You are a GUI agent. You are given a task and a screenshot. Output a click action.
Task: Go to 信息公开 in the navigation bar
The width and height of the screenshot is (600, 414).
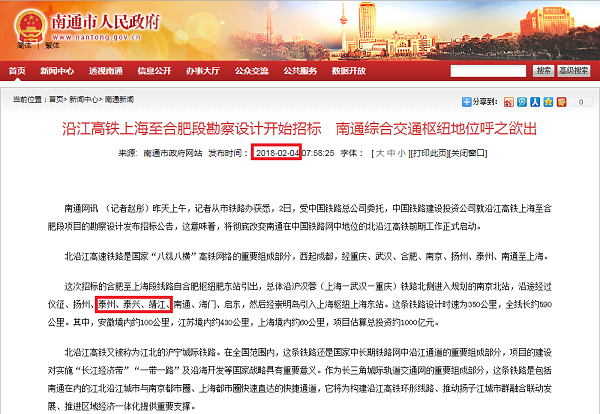[x=154, y=71]
